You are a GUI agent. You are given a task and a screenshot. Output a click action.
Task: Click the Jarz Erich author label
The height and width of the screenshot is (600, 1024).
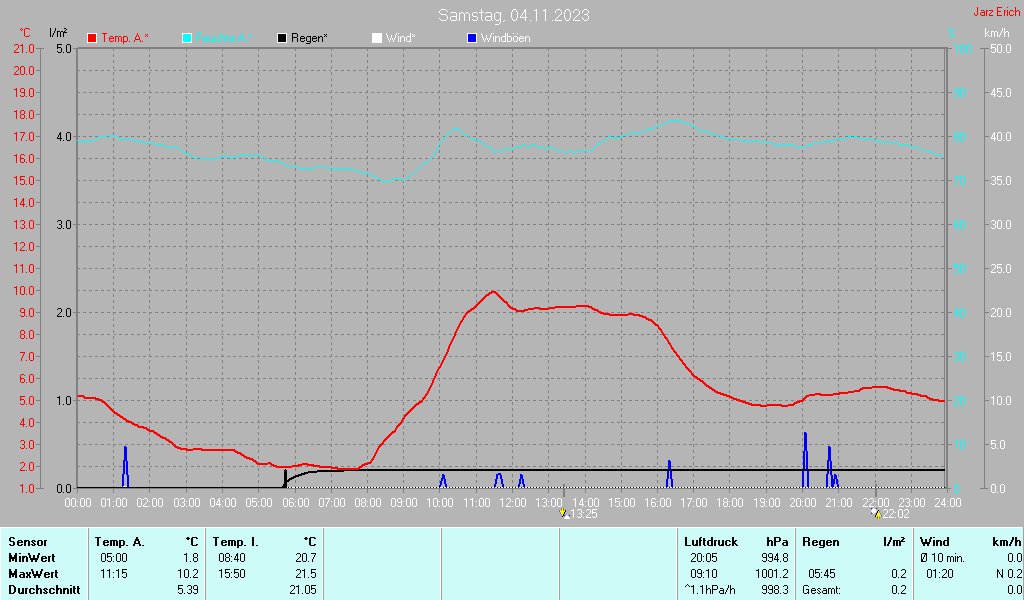tap(996, 13)
